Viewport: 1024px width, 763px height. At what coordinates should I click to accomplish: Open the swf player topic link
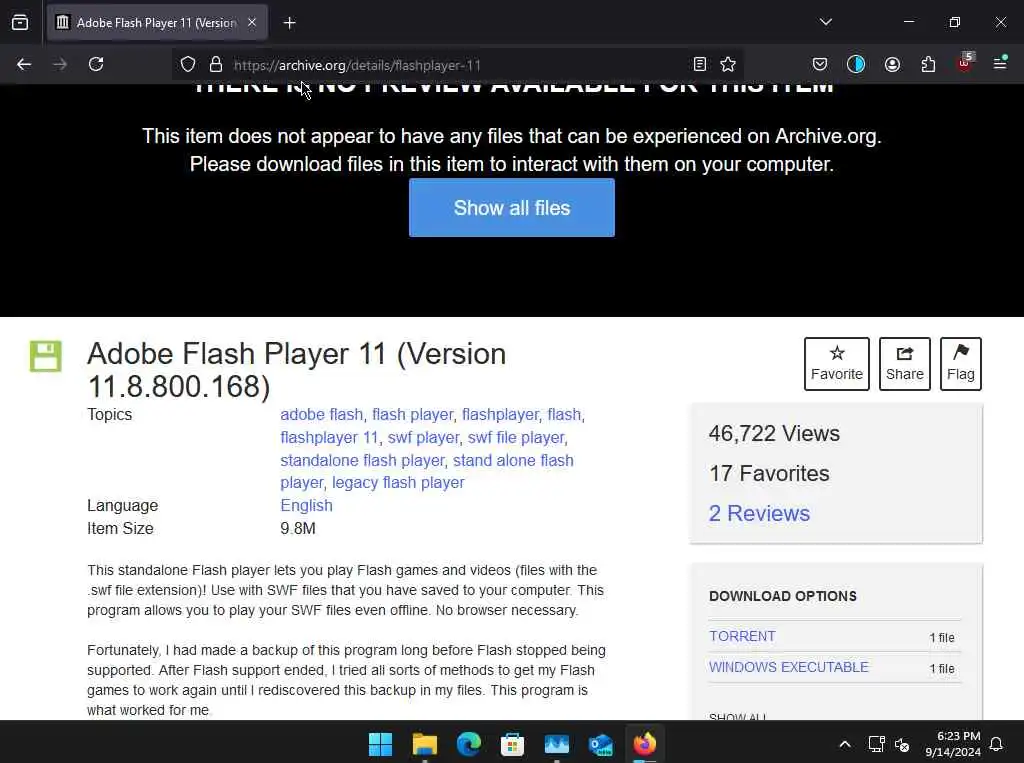(423, 438)
